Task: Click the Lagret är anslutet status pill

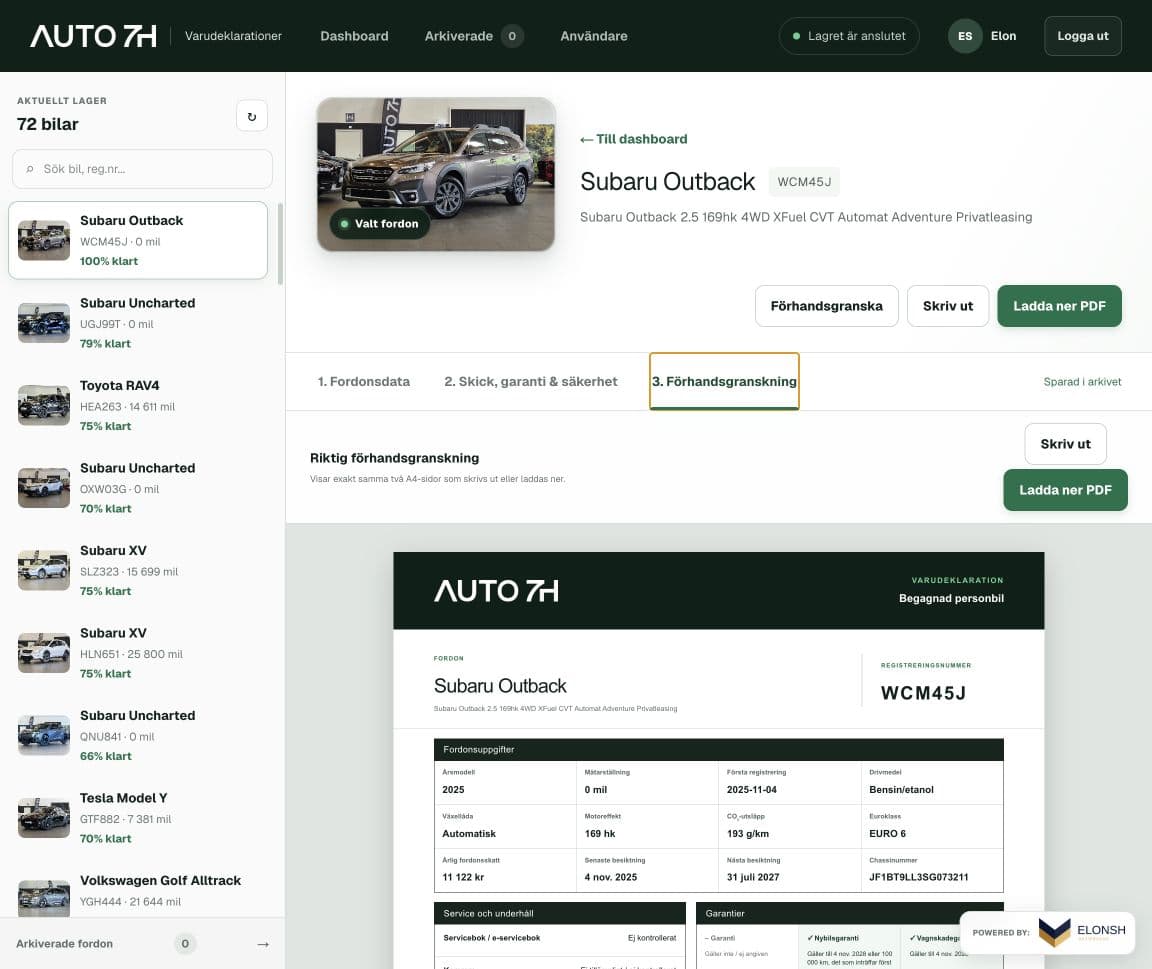Action: (849, 36)
